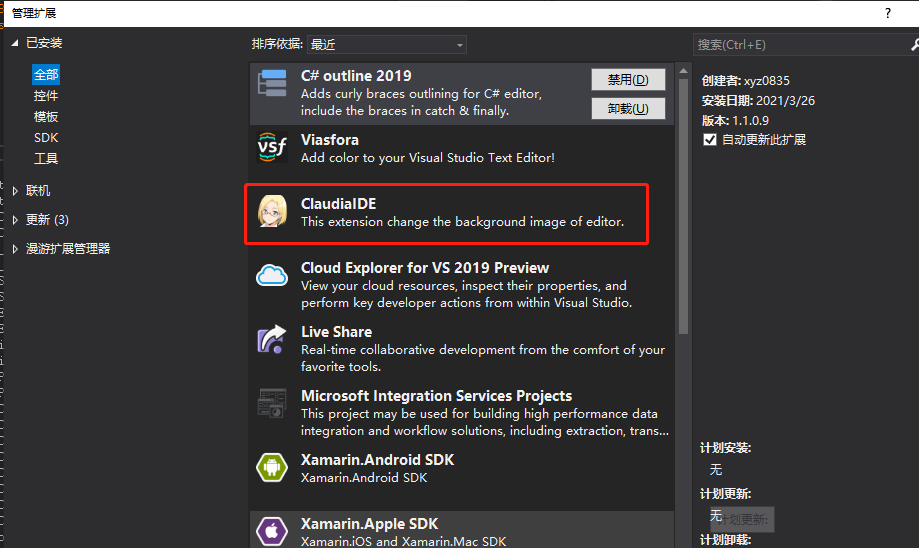Click the ClaudiaIDE description text
The width and height of the screenshot is (919, 548).
462,222
